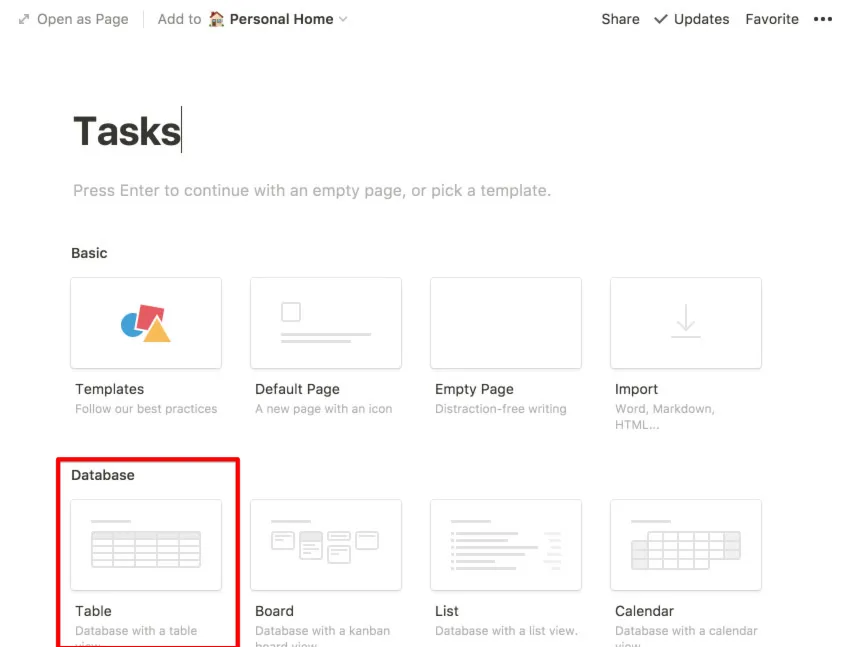Click the Templates label text
The height and width of the screenshot is (647, 848).
click(109, 389)
